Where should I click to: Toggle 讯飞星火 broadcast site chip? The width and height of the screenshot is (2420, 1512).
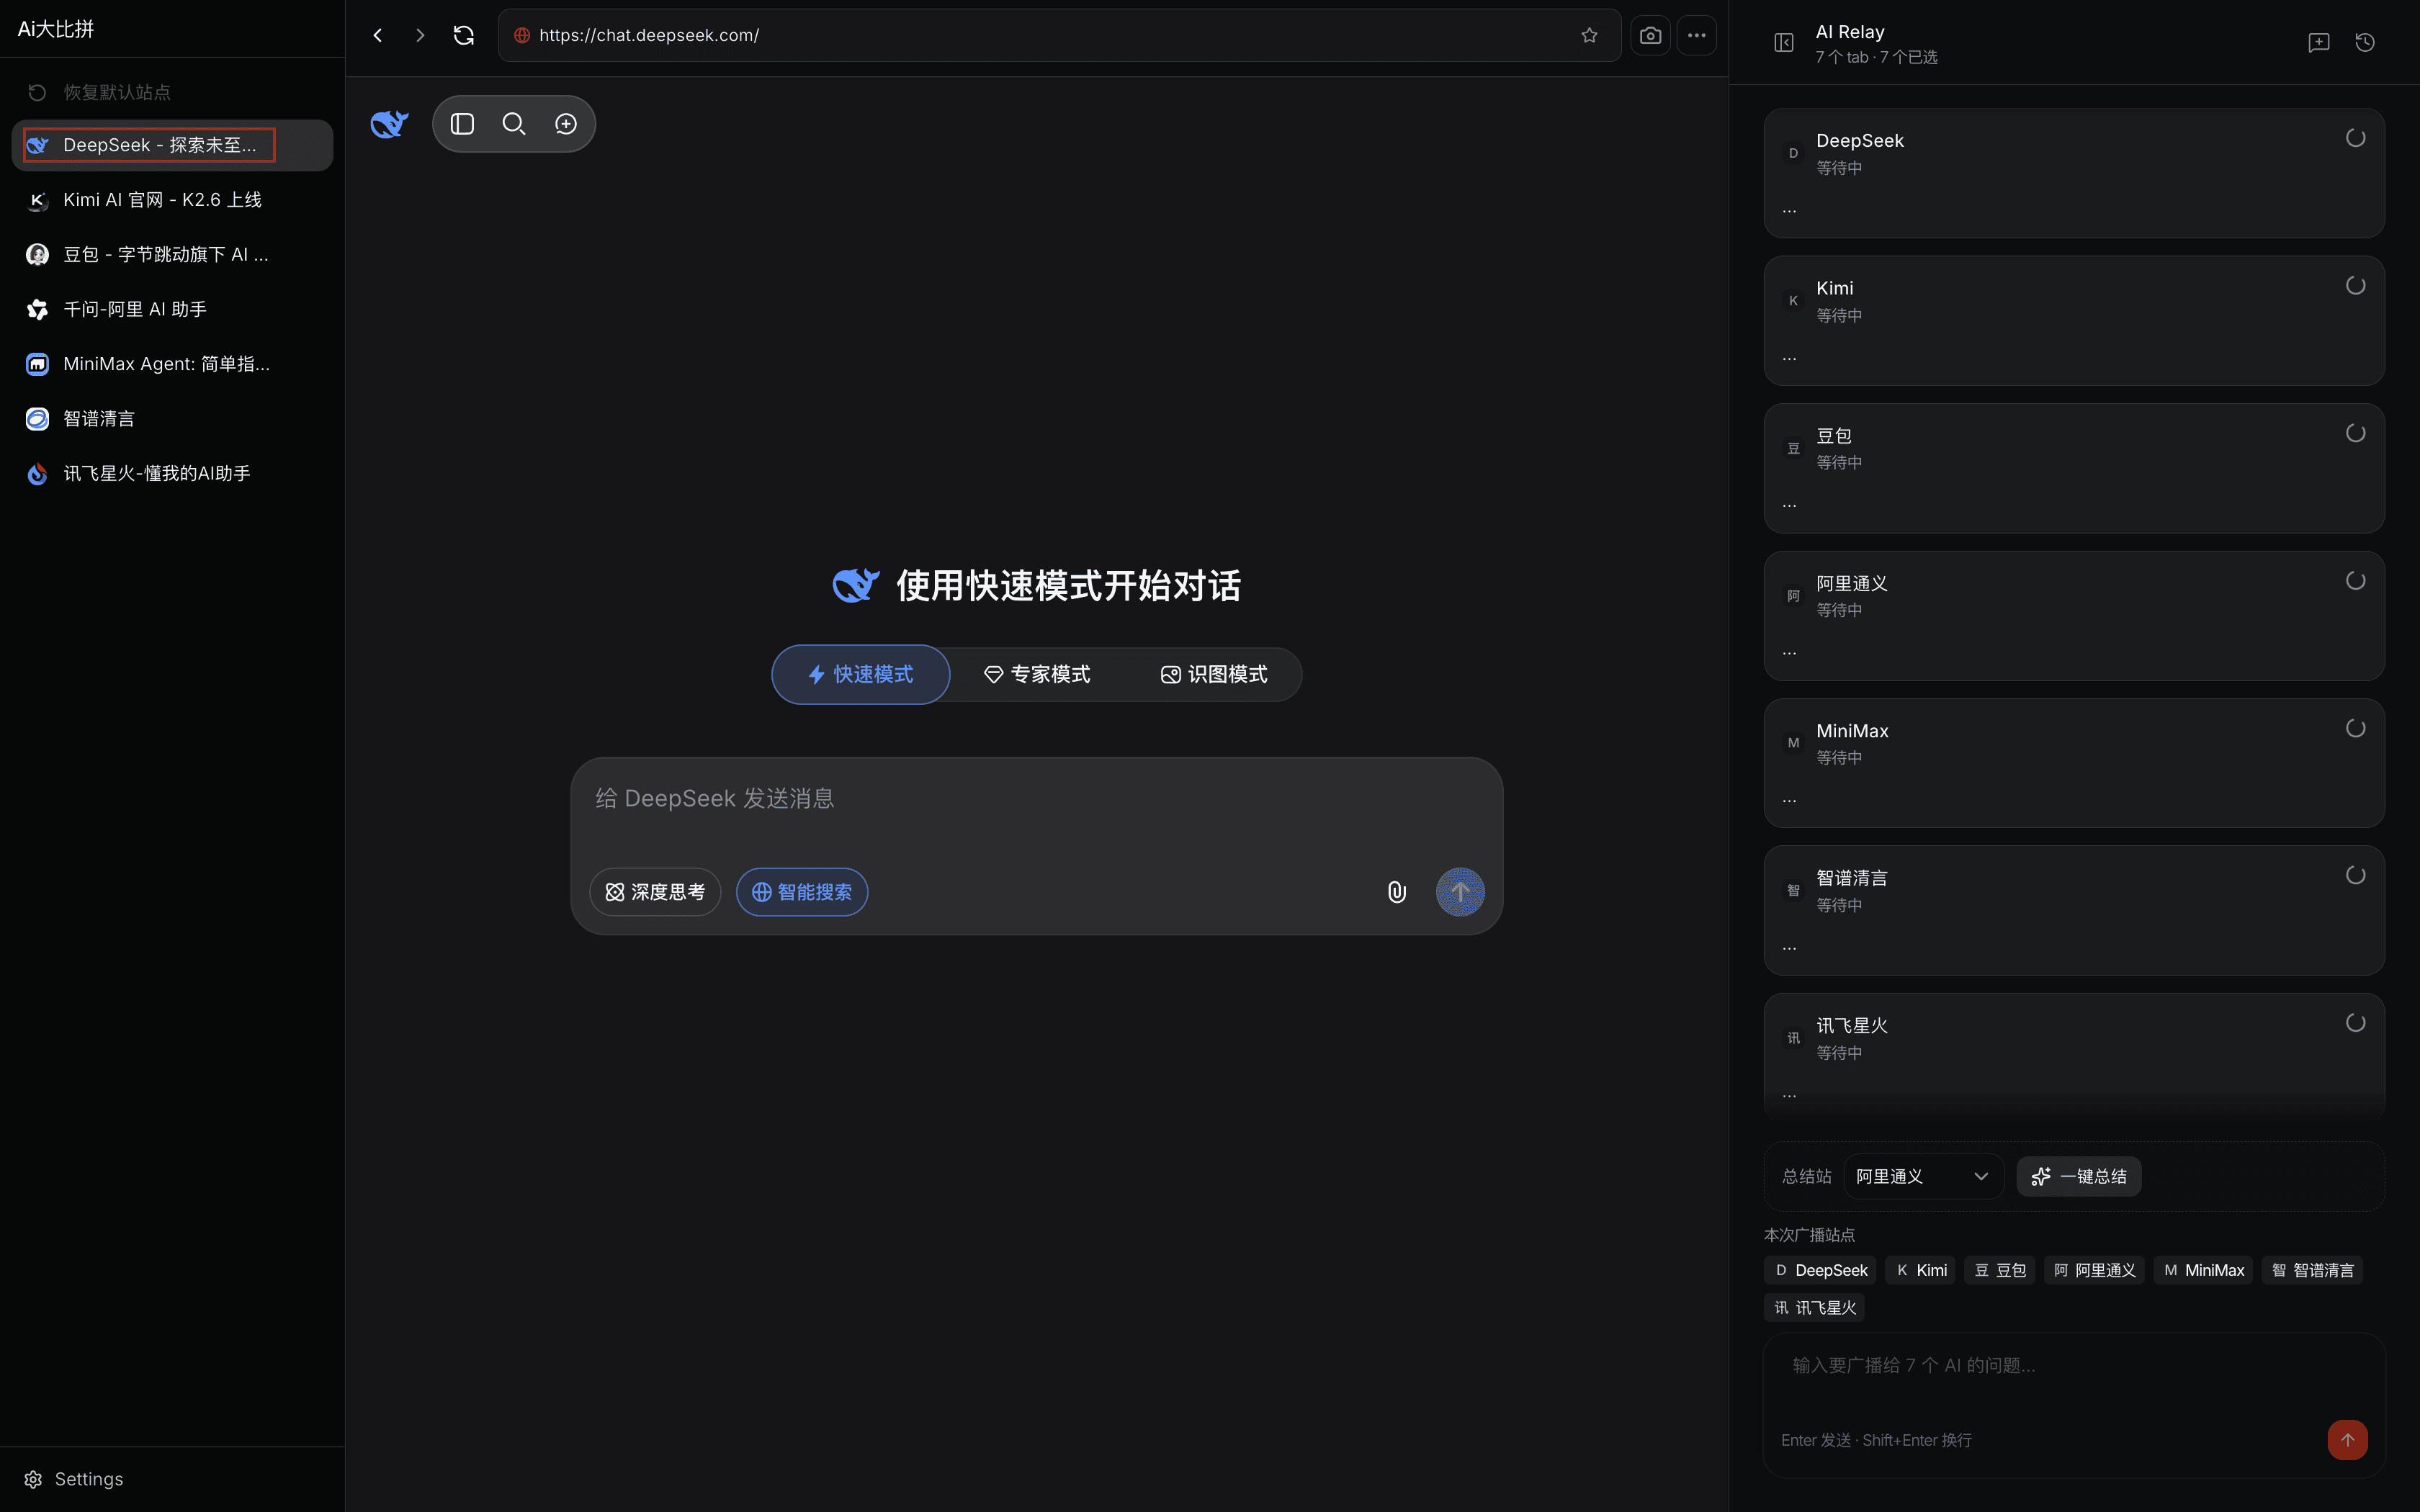(1814, 1308)
